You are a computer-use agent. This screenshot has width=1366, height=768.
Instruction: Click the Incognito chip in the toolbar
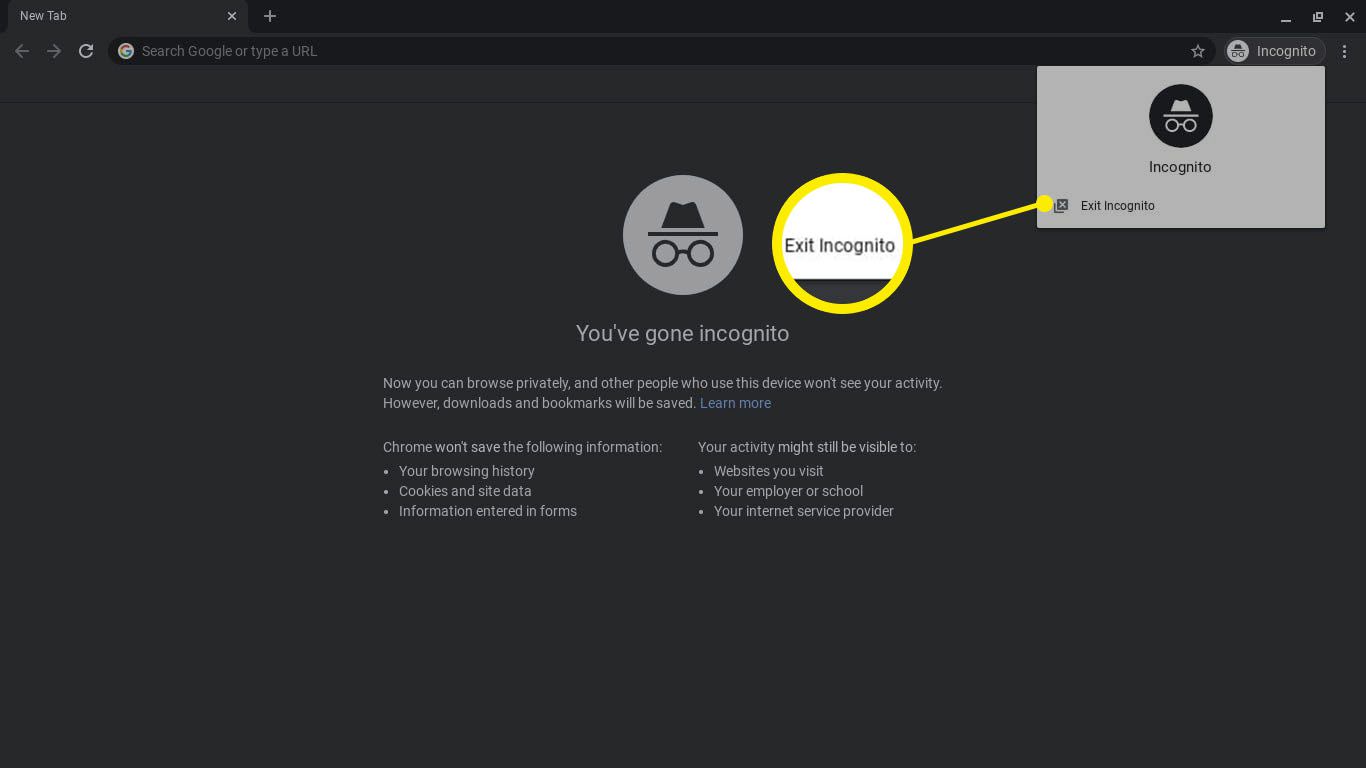point(1275,51)
